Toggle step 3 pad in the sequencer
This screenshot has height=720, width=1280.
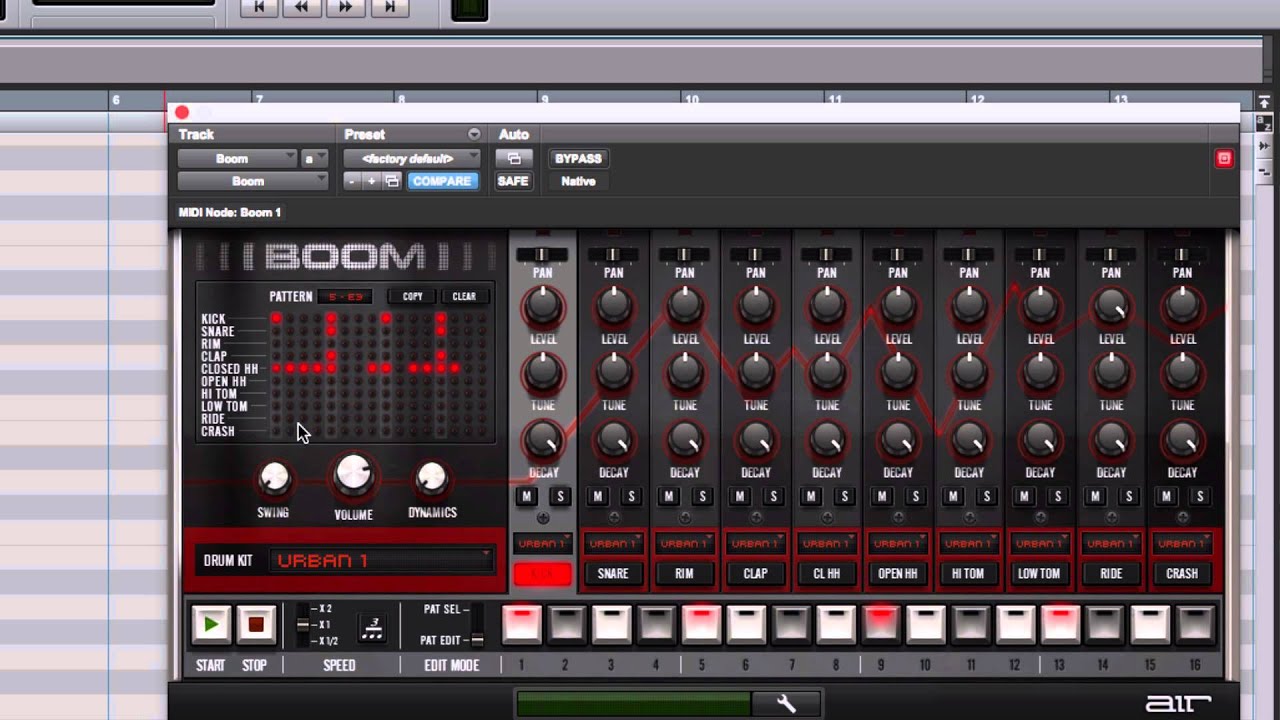611,624
